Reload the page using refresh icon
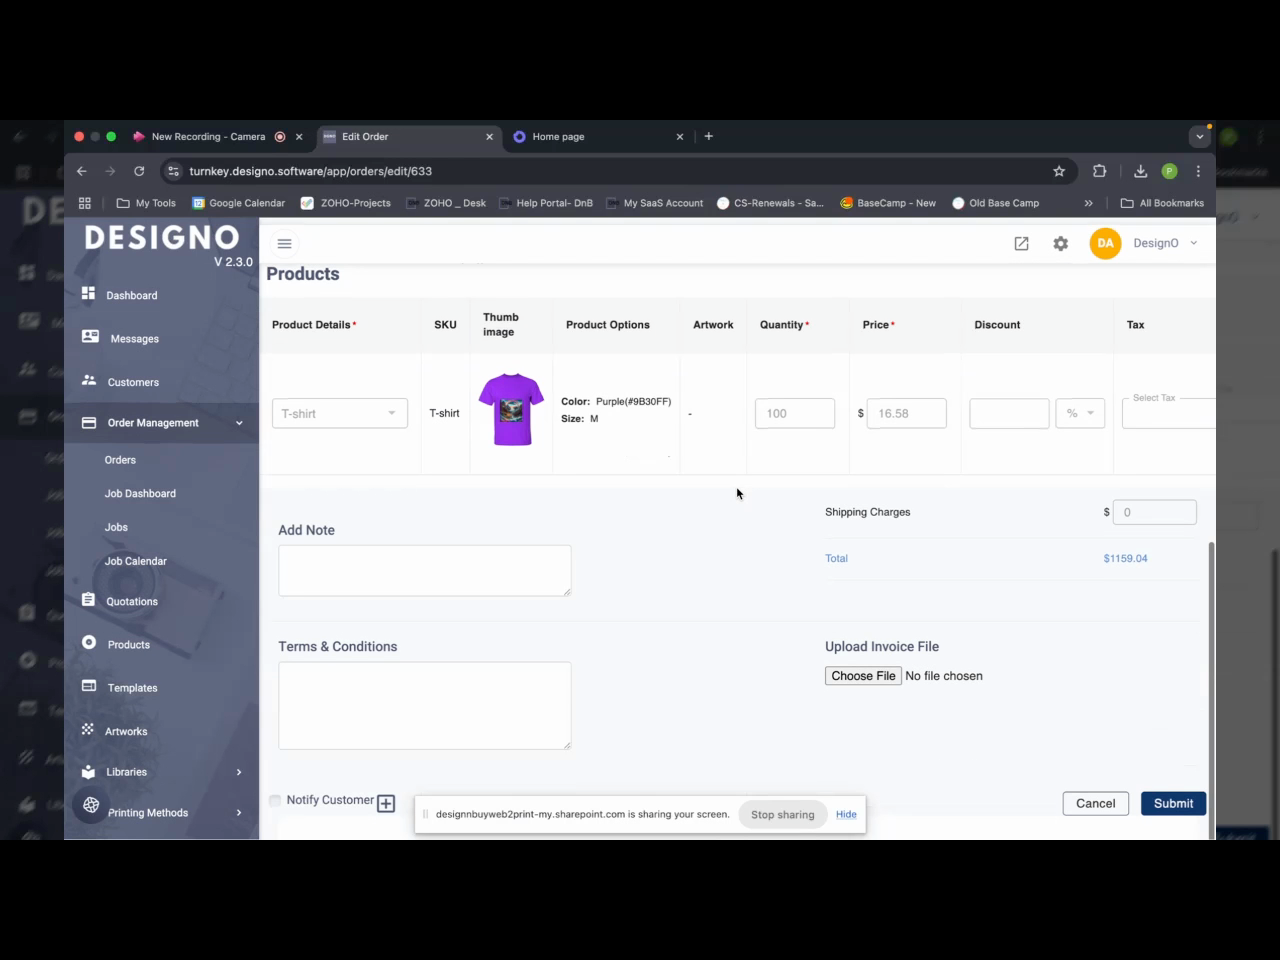The width and height of the screenshot is (1280, 960). coord(139,171)
